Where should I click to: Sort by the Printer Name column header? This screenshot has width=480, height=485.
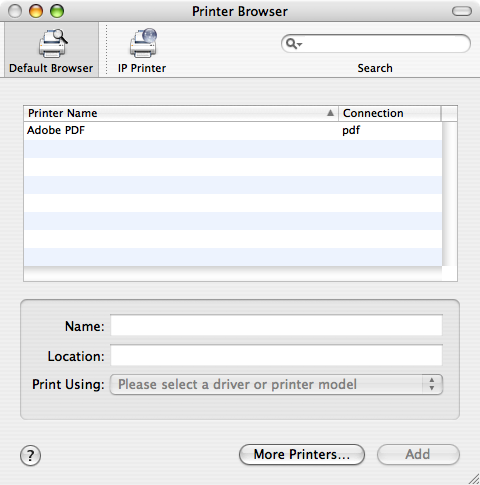click(181, 113)
